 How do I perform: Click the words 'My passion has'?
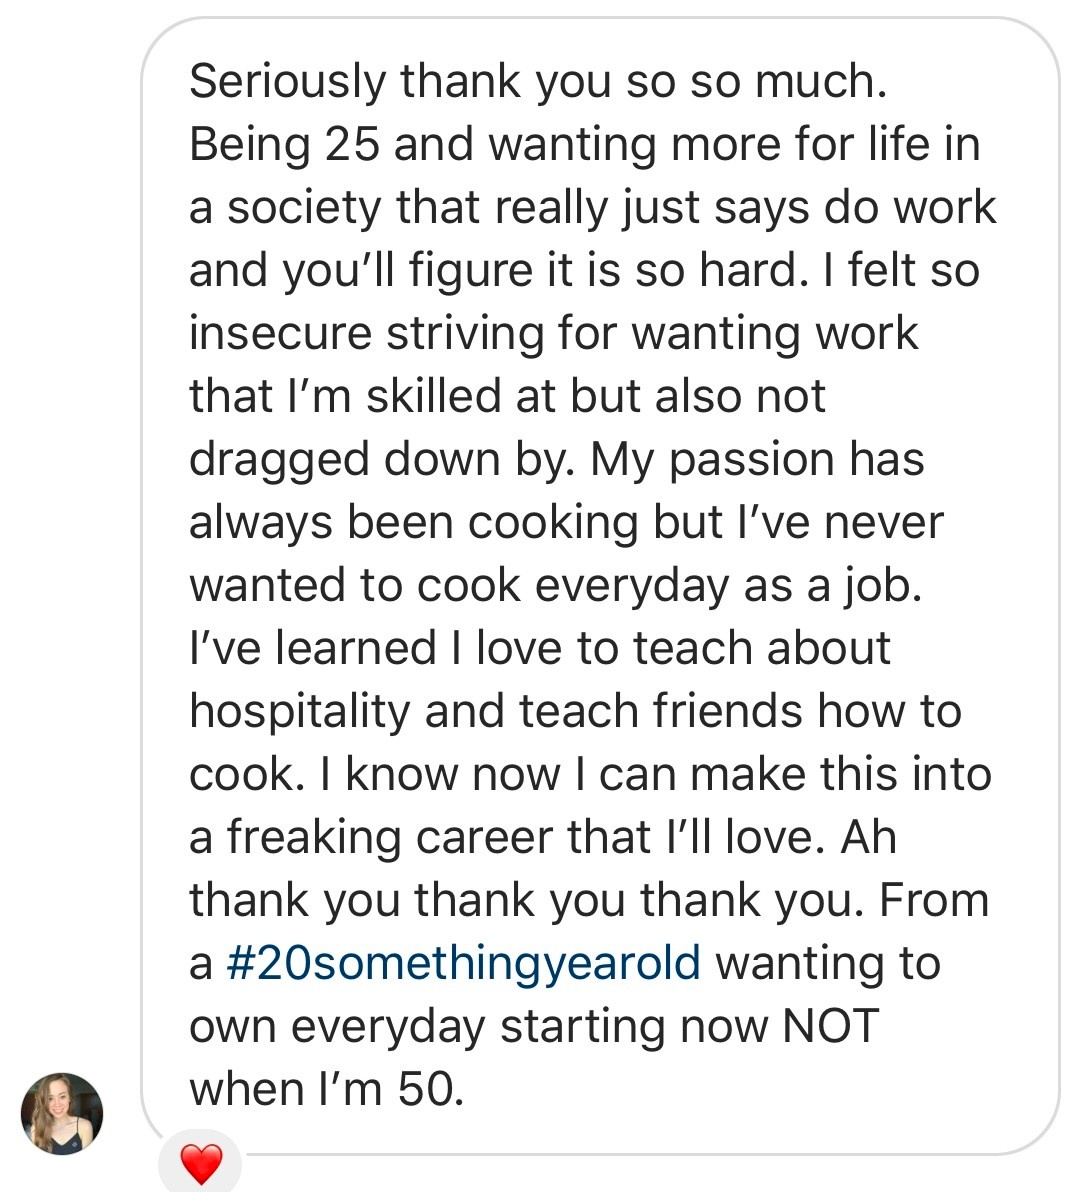[x=757, y=460]
